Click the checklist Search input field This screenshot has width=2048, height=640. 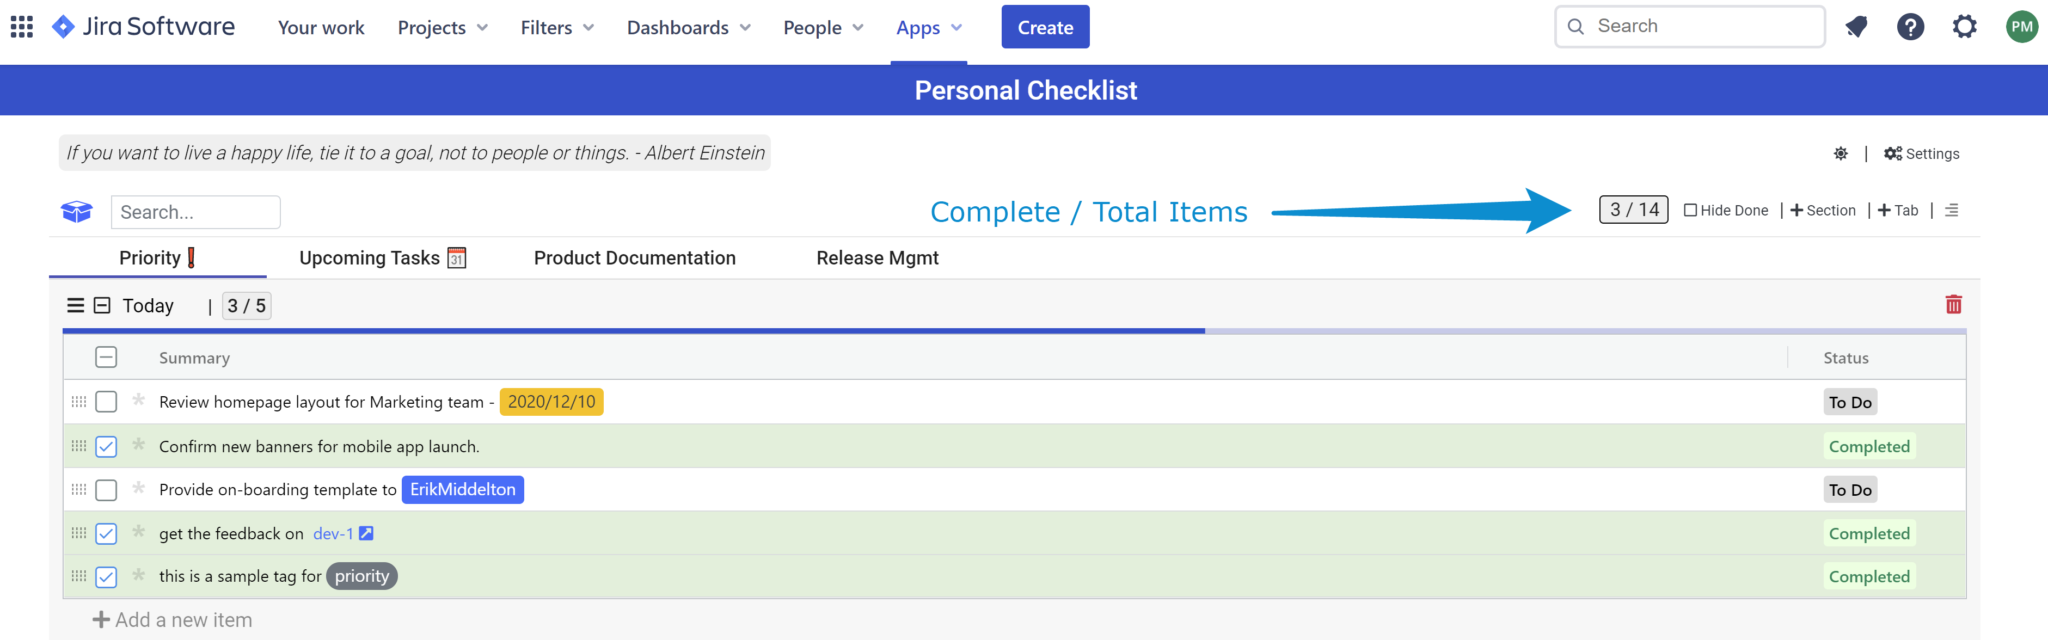tap(195, 212)
